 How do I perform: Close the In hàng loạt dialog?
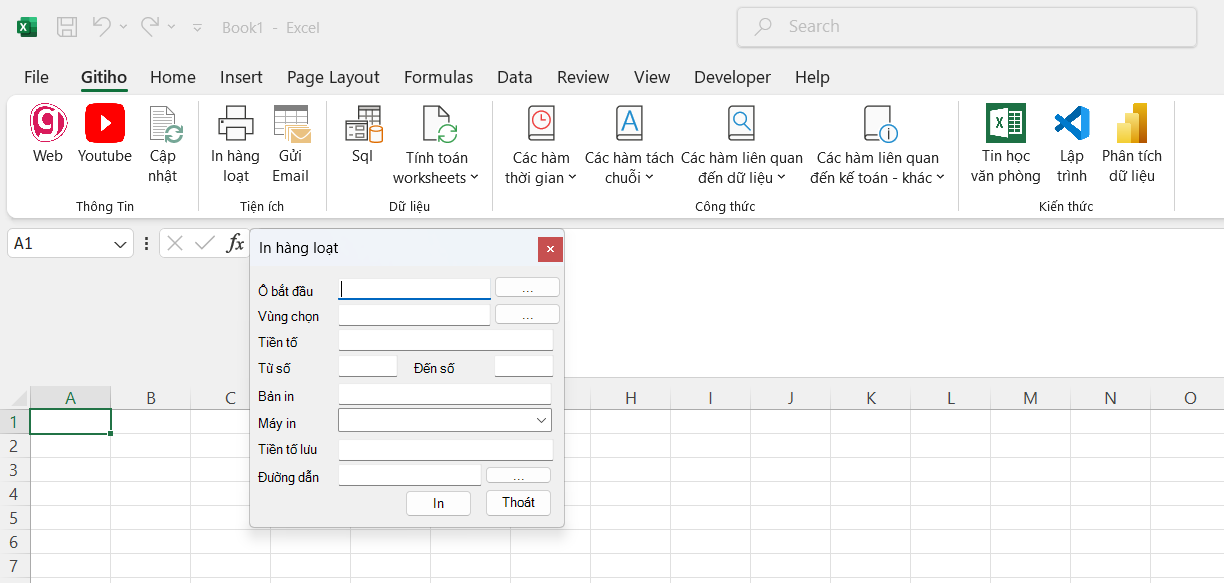(x=550, y=249)
